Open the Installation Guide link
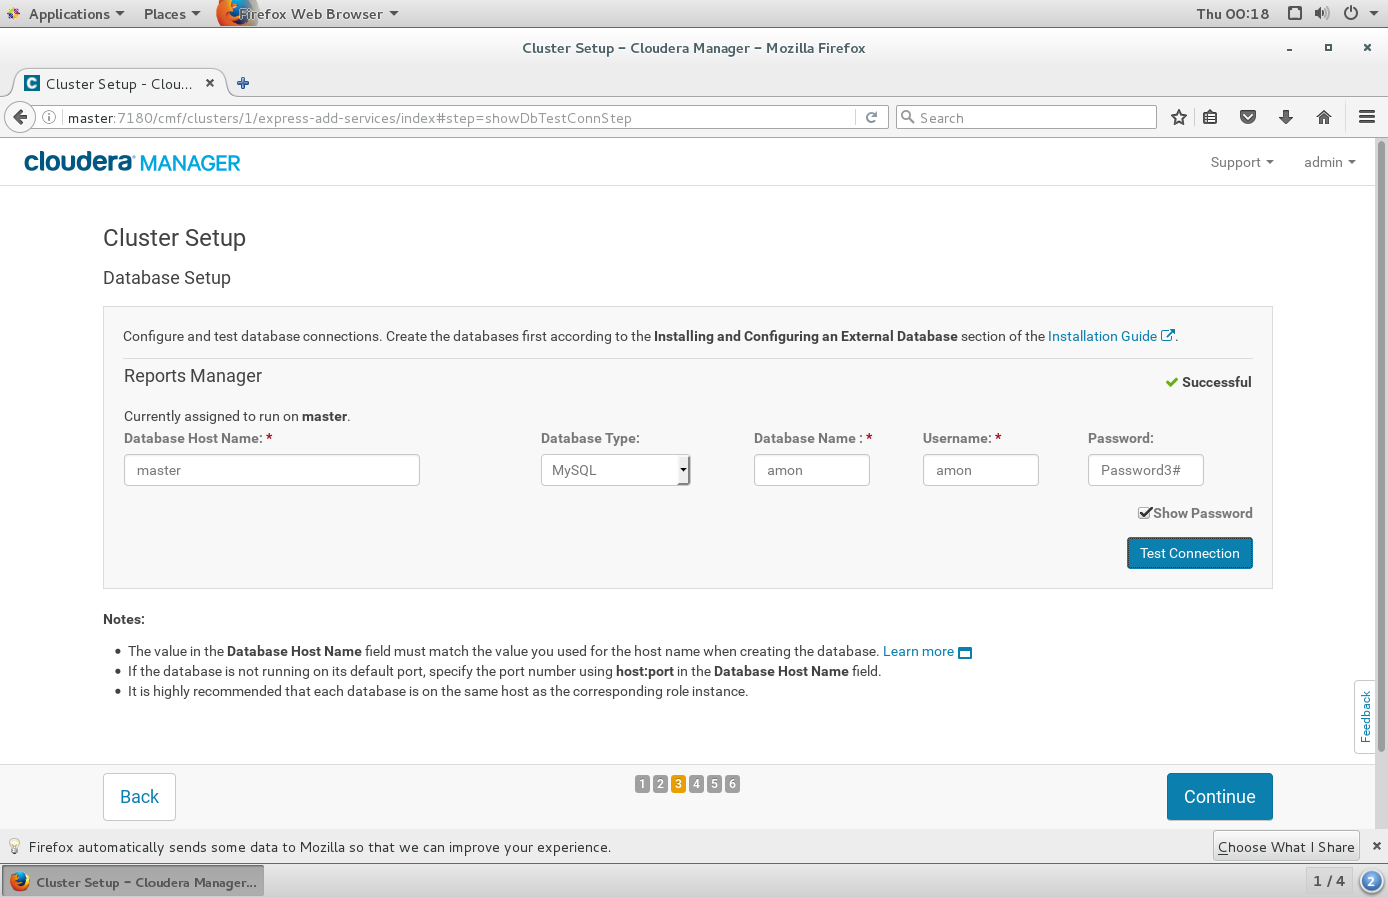 pyautogui.click(x=1111, y=336)
